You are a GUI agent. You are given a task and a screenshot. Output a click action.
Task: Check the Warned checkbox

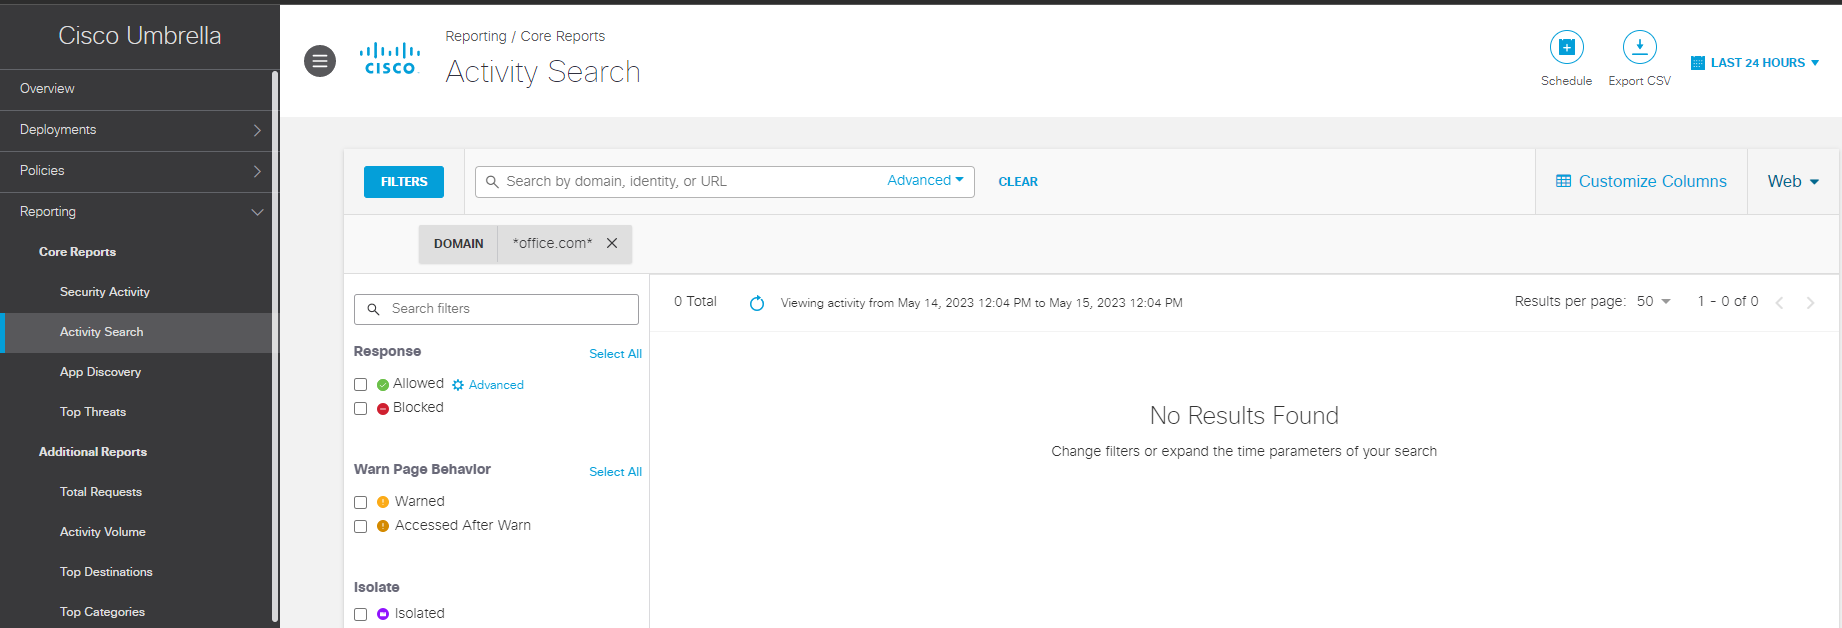pos(361,503)
